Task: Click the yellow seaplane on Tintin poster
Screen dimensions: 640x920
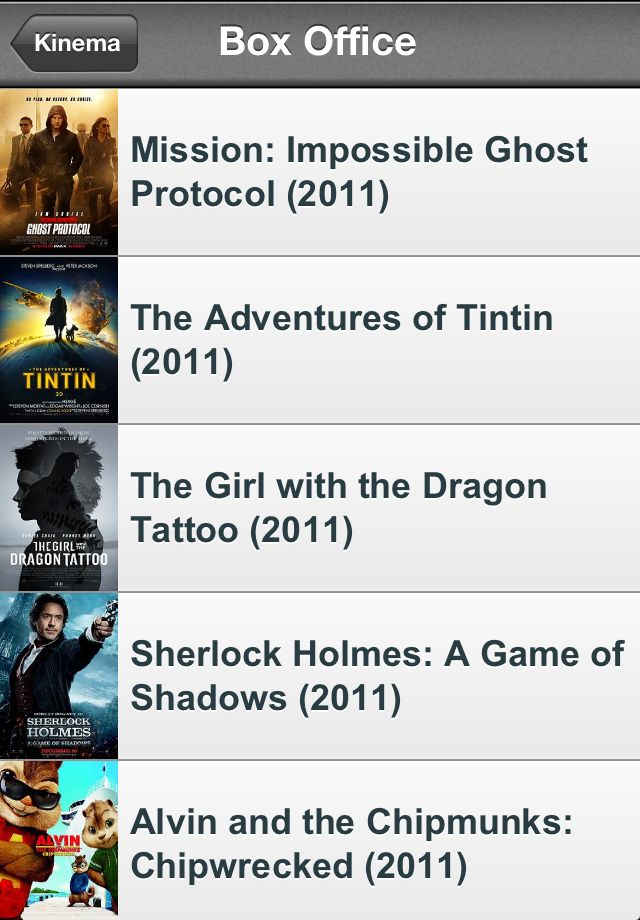Action: pyautogui.click(x=25, y=296)
